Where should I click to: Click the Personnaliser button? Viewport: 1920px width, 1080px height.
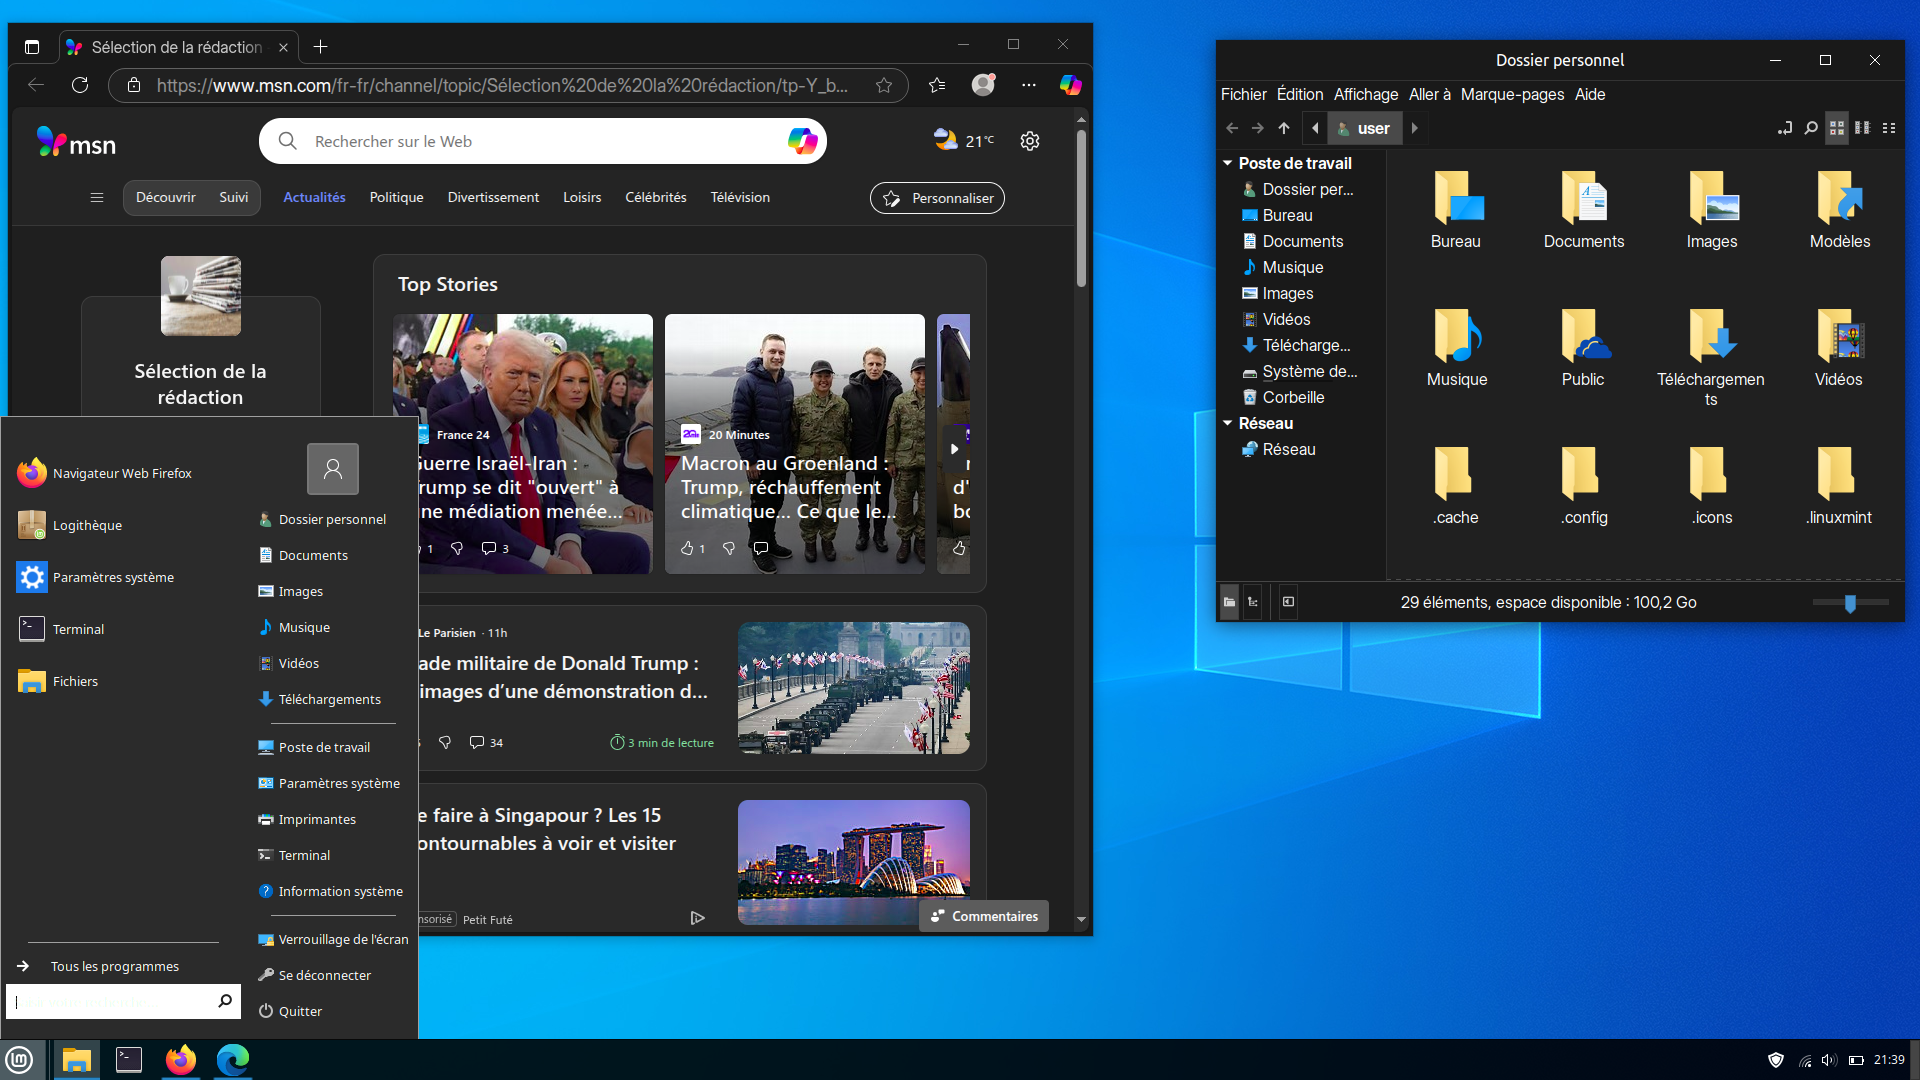click(x=938, y=198)
